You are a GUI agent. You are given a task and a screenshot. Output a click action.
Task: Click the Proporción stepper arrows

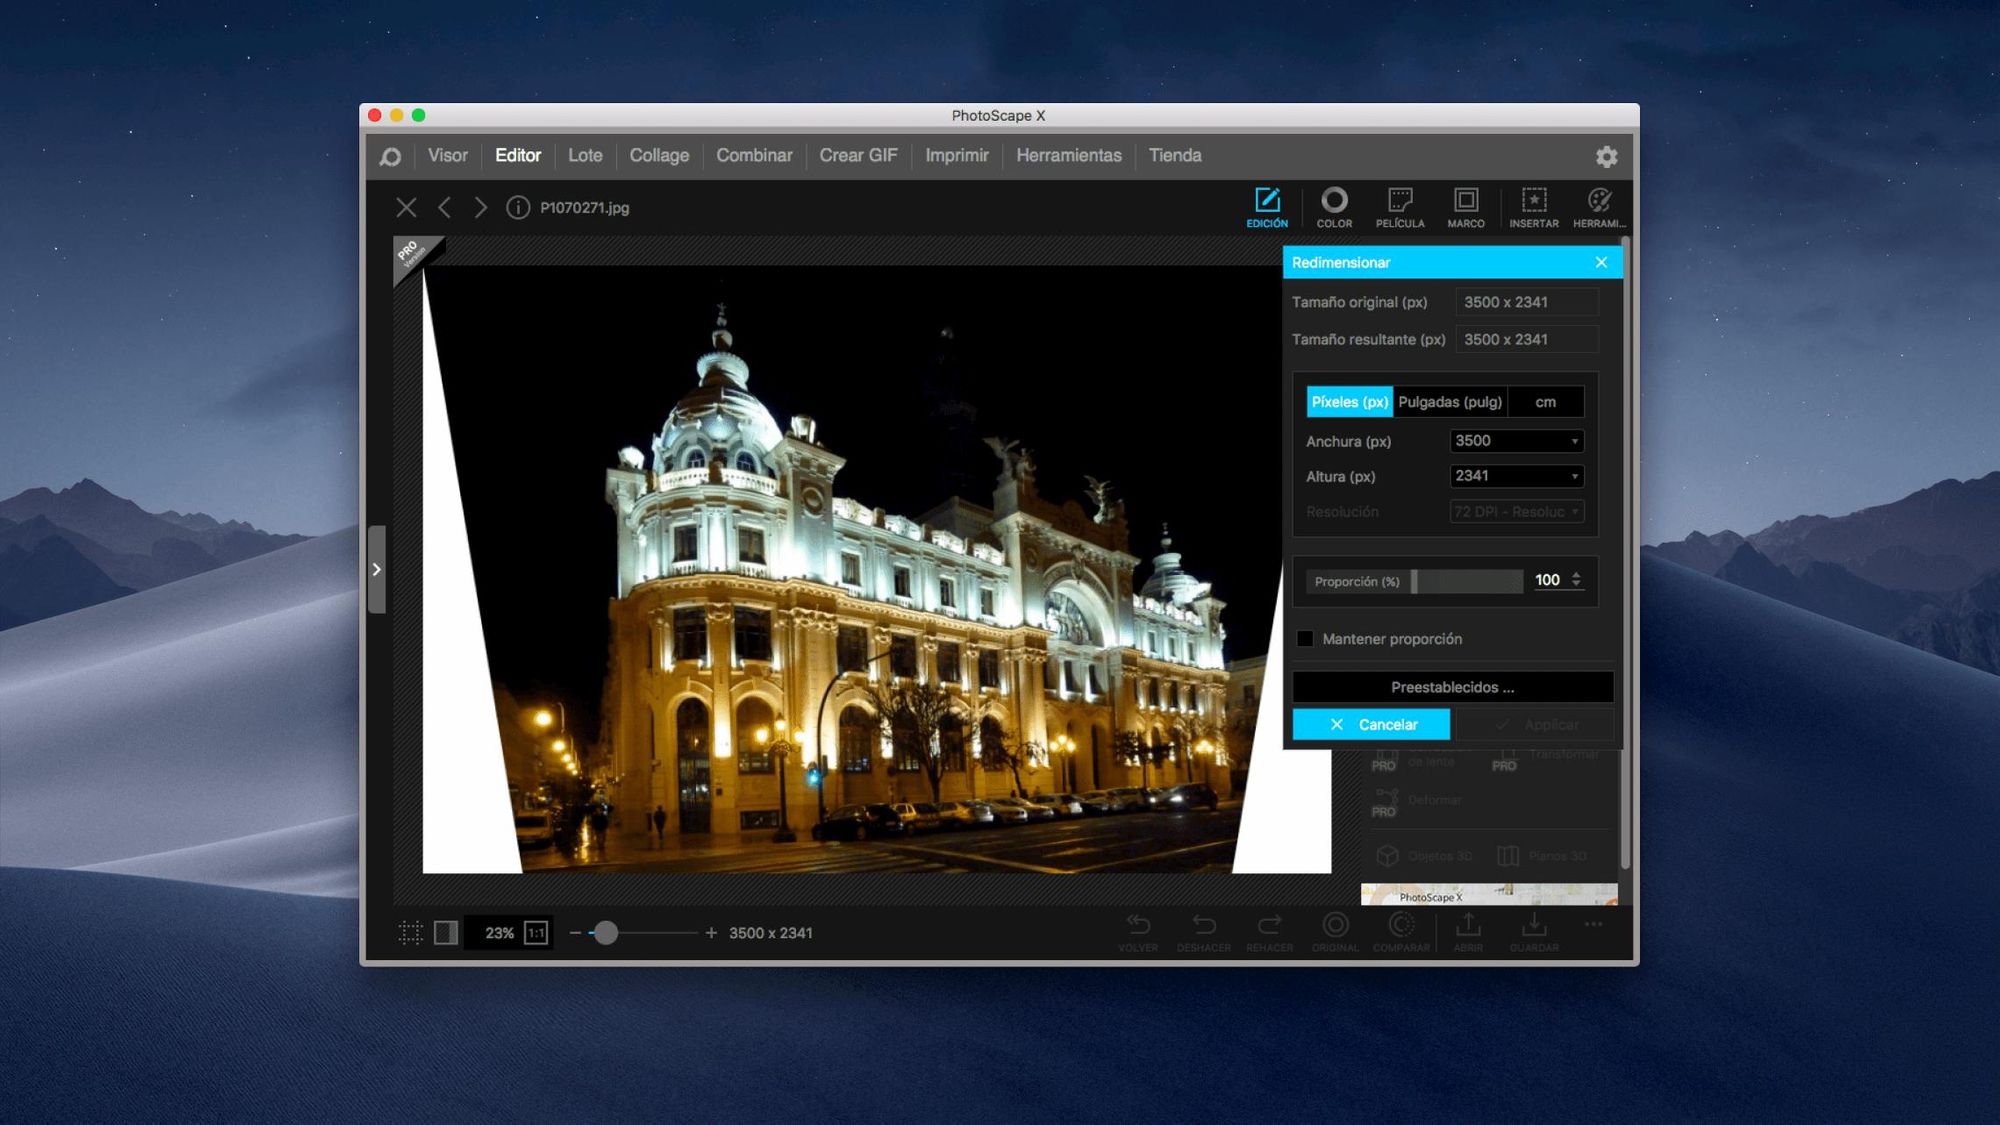click(1576, 580)
